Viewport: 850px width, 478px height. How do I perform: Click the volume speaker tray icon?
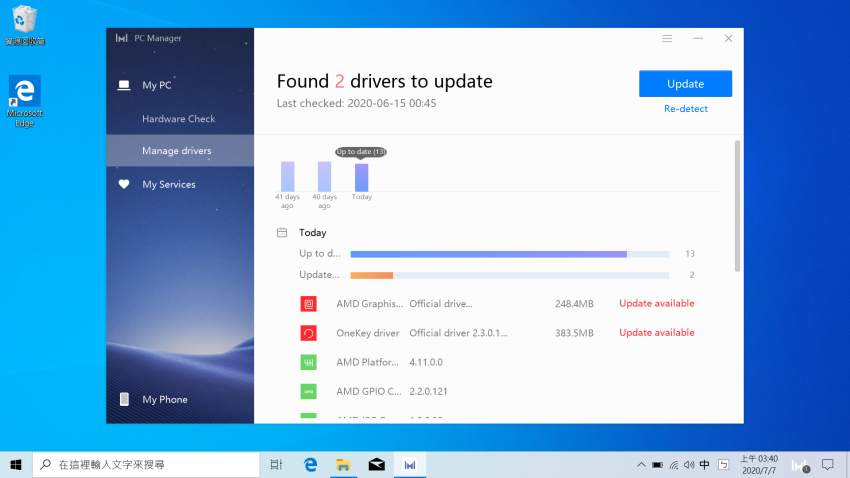(x=689, y=464)
